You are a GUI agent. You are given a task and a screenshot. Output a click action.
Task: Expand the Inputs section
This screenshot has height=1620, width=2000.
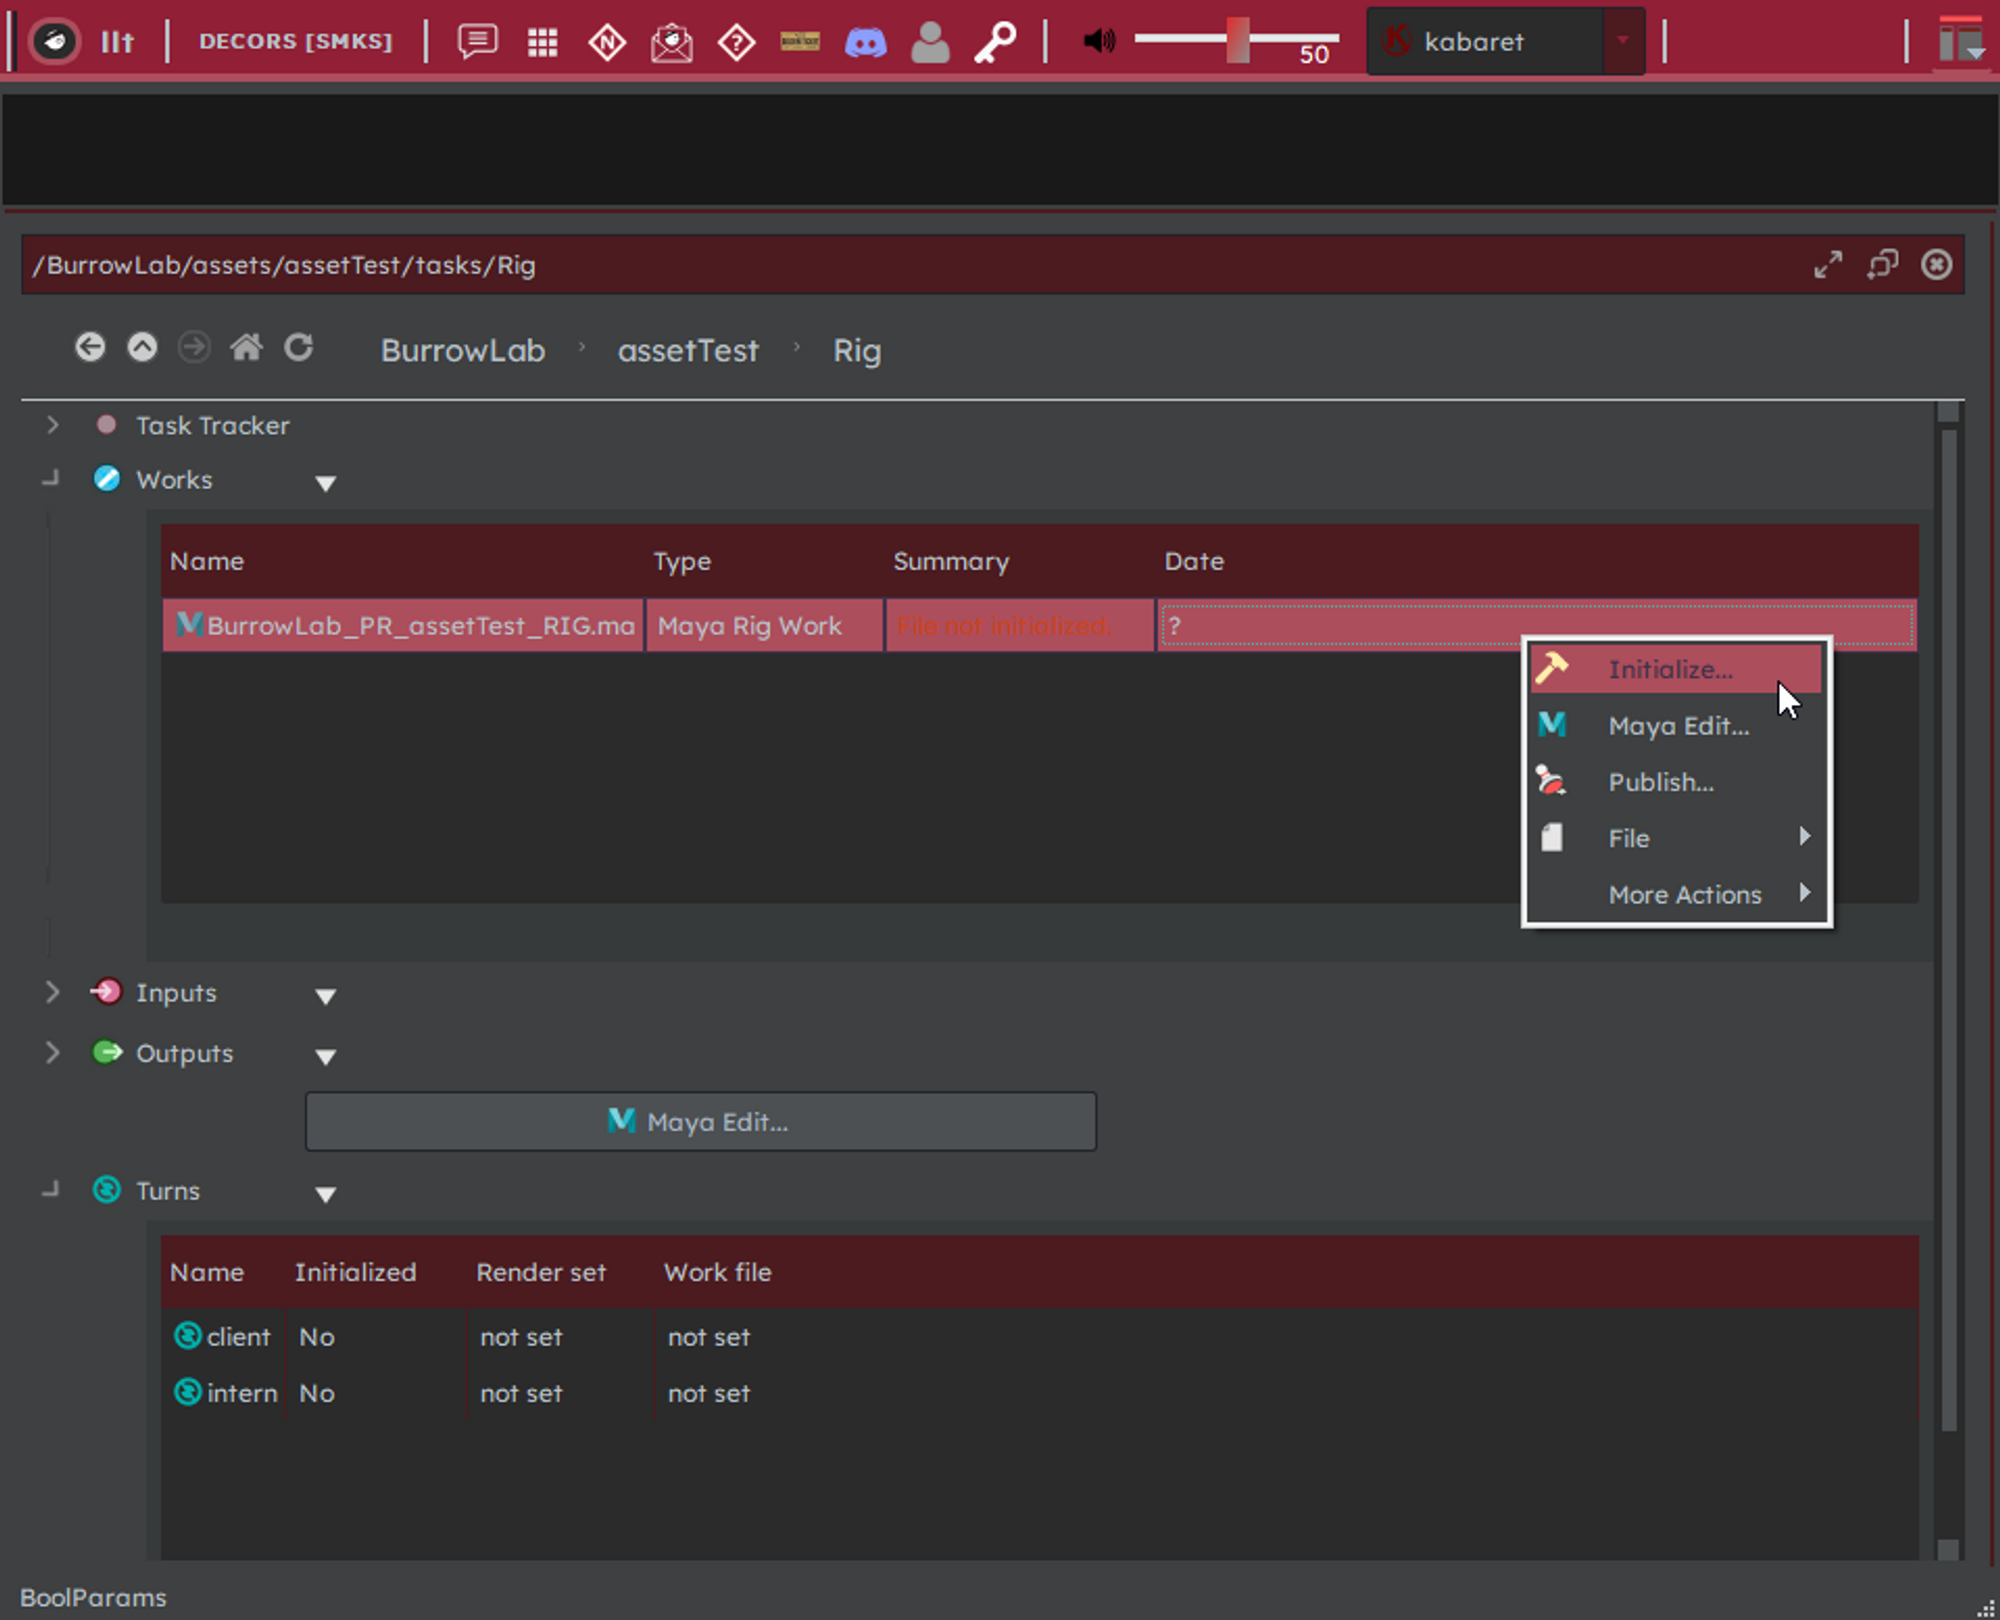(x=52, y=992)
